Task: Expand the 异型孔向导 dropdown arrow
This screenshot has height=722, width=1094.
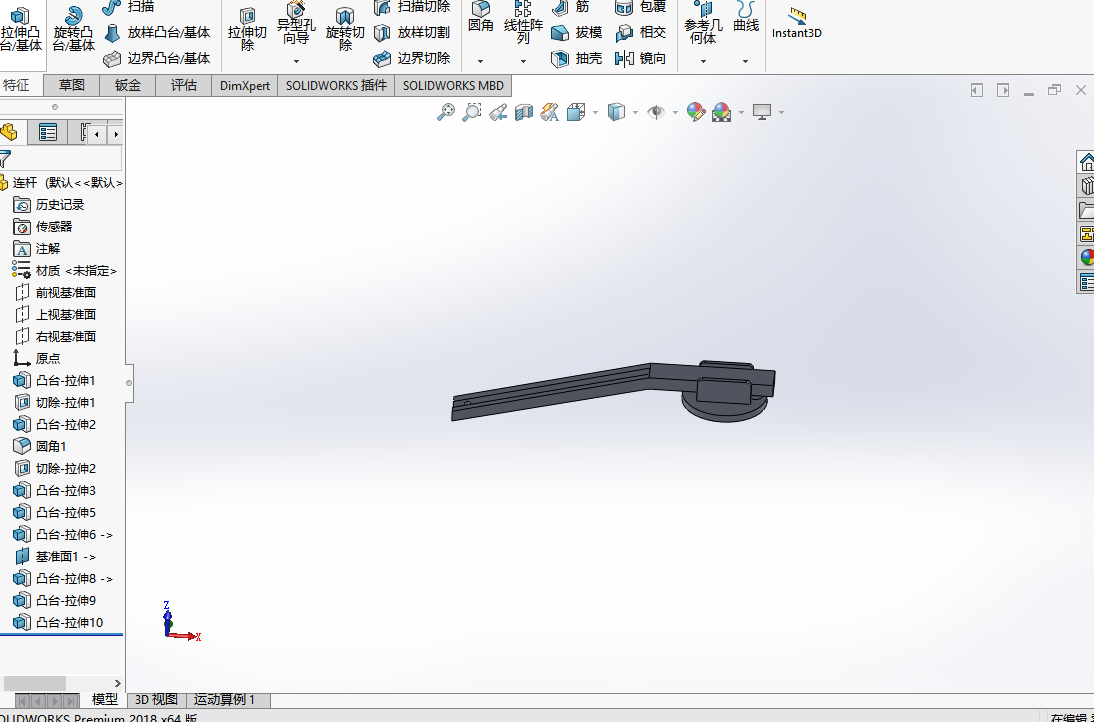Action: tap(296, 61)
